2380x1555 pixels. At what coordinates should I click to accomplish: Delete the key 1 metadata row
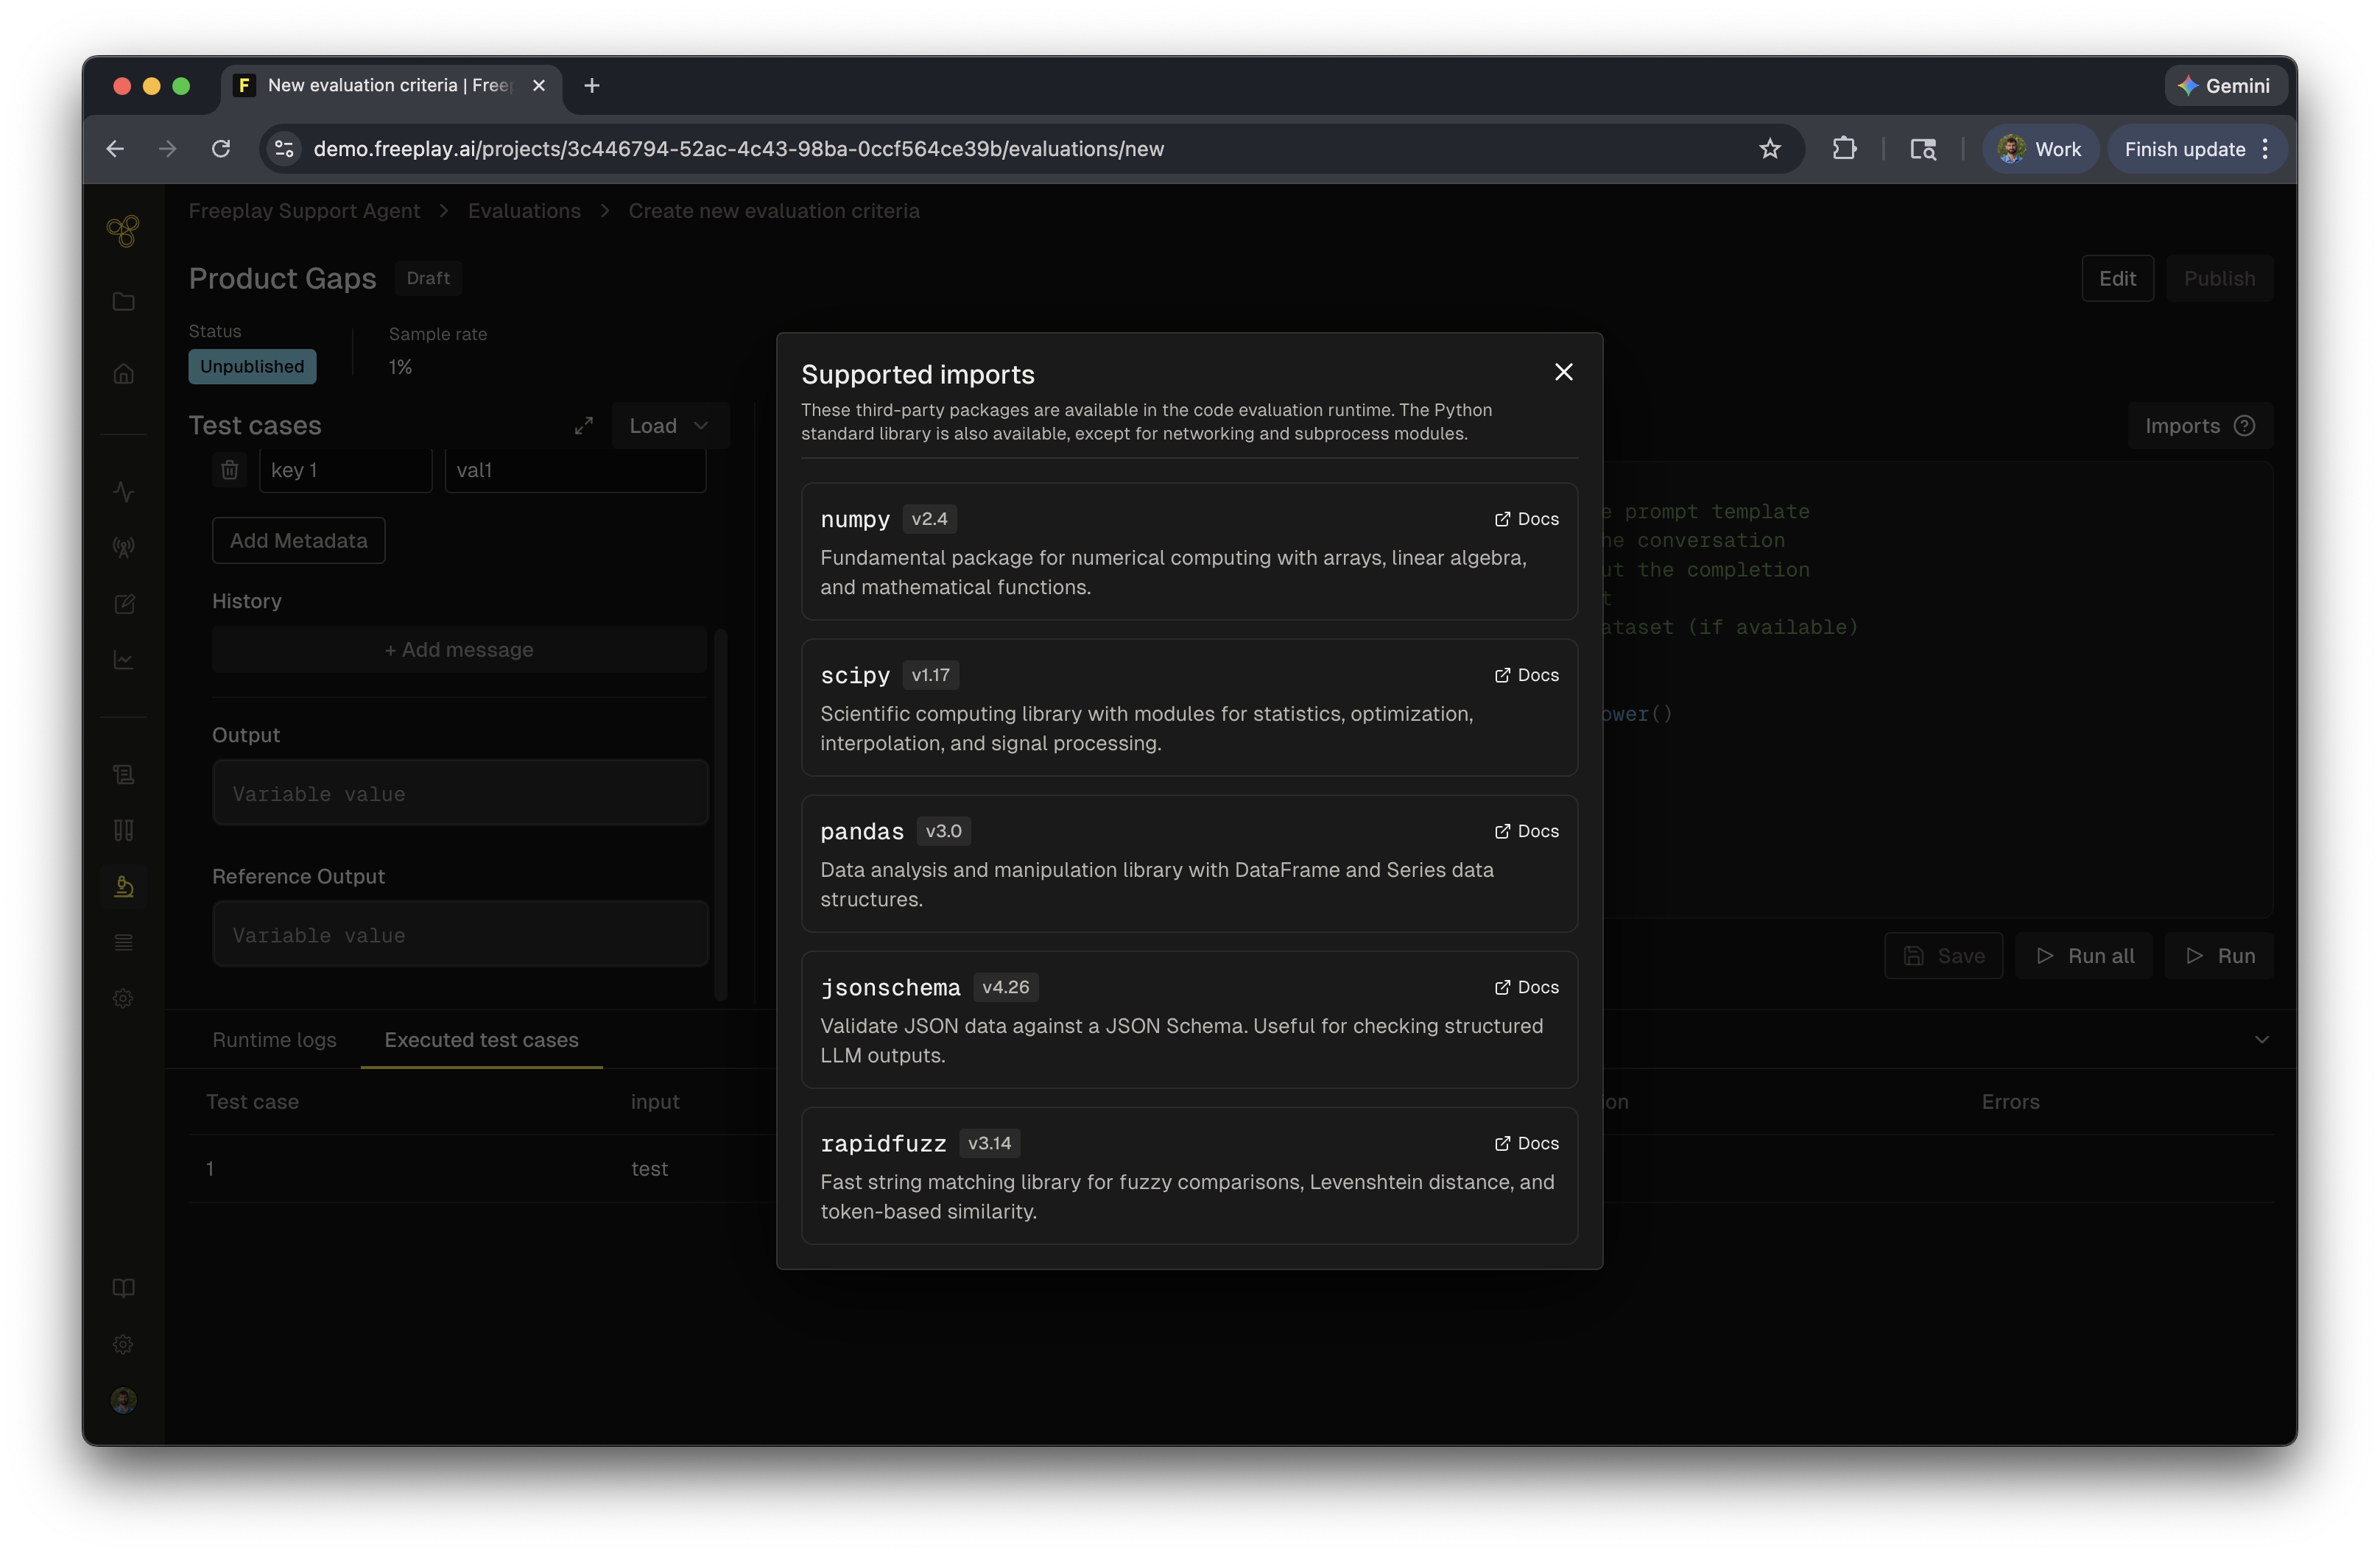coord(229,469)
